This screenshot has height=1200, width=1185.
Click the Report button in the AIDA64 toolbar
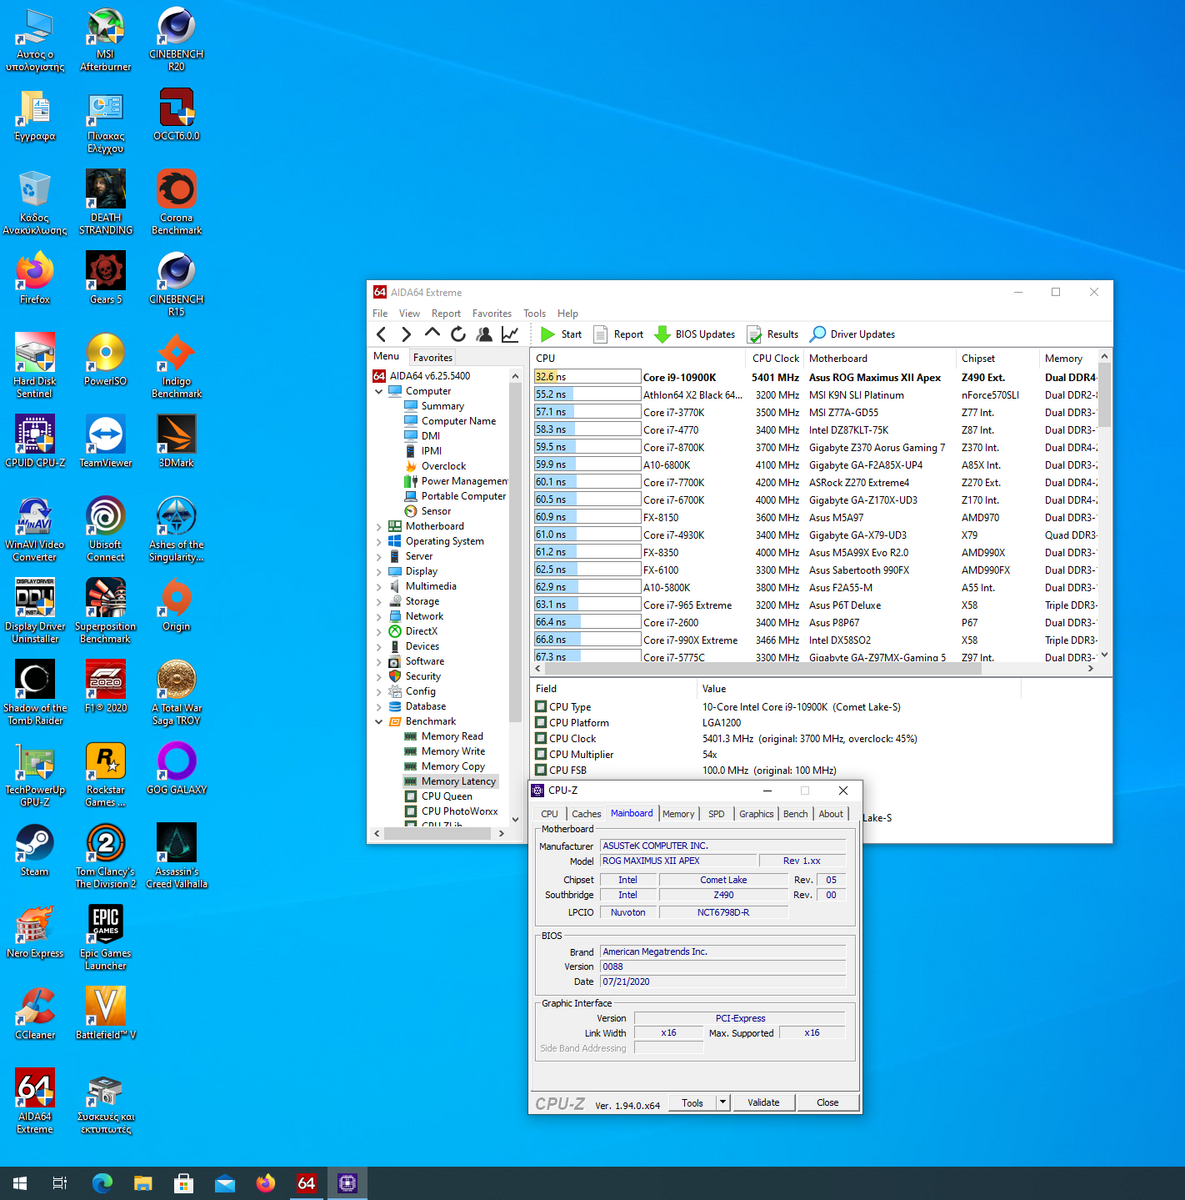tap(618, 334)
